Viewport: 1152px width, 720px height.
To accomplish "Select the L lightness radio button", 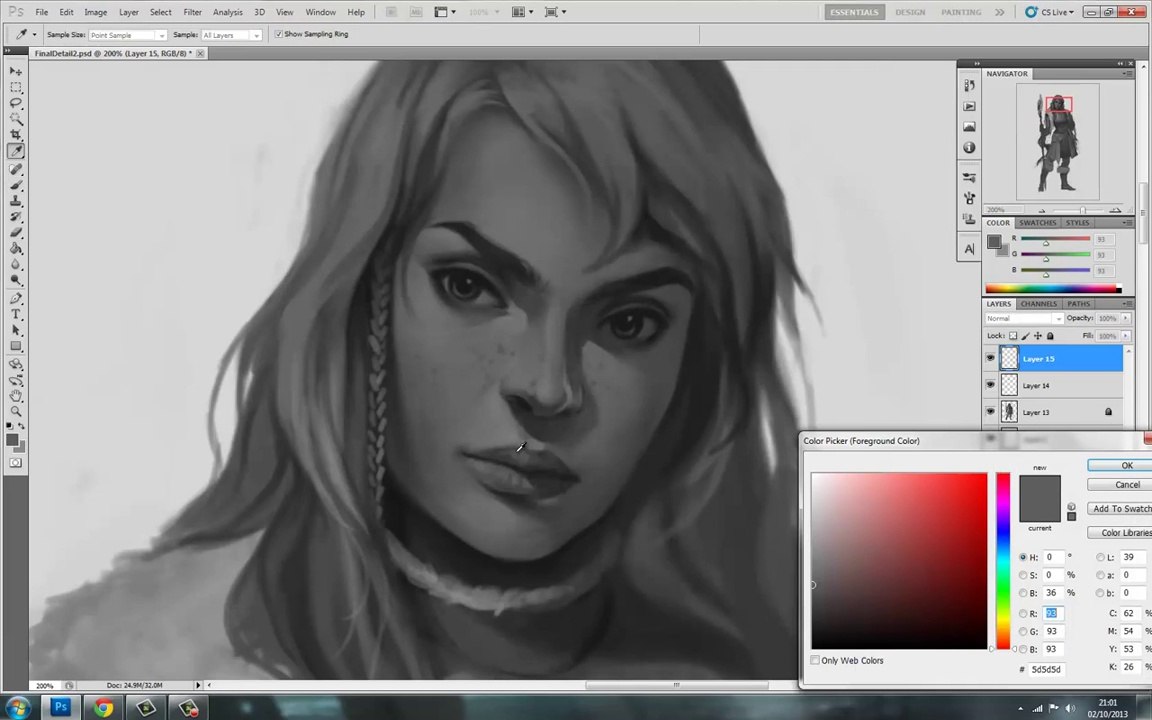I will pyautogui.click(x=1100, y=557).
